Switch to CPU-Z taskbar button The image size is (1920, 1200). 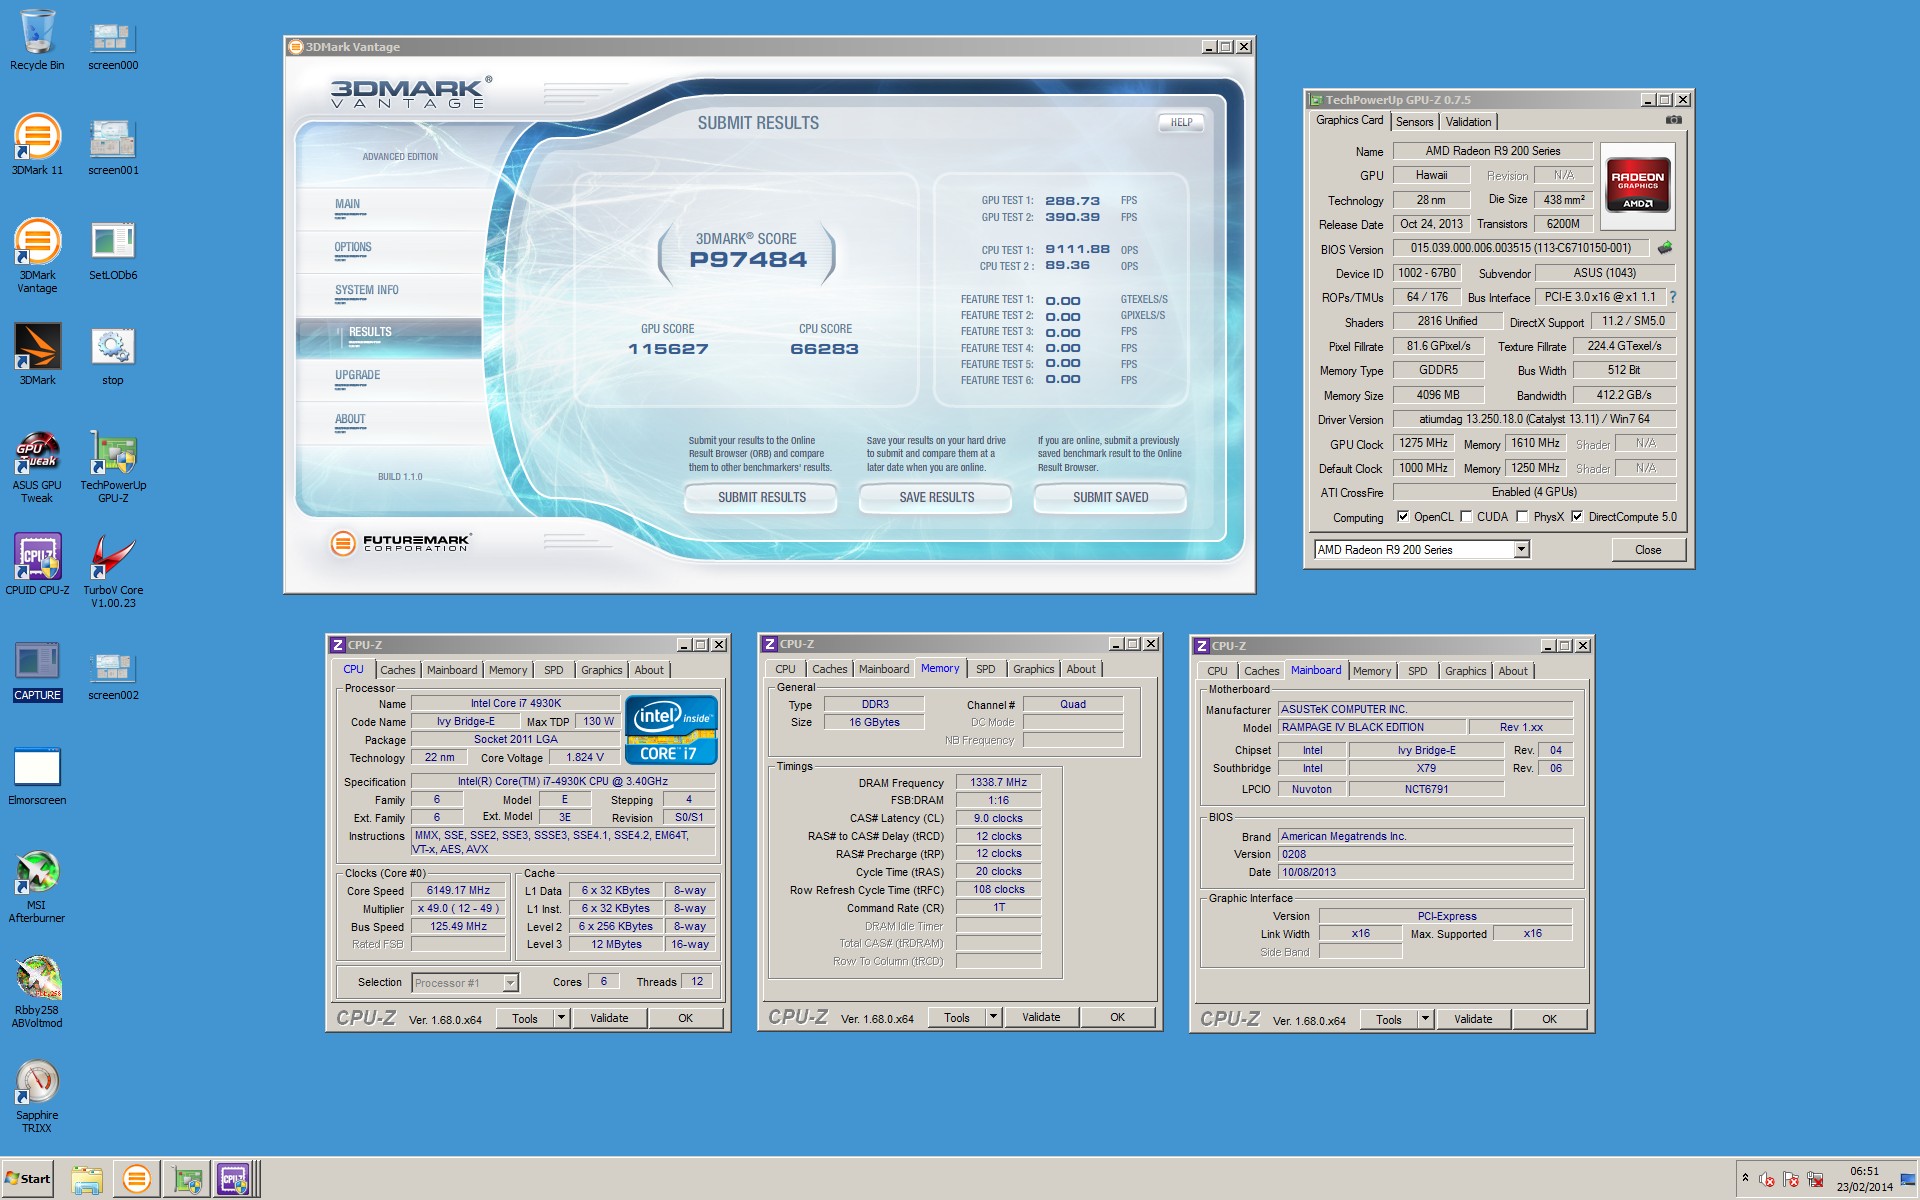234,1180
